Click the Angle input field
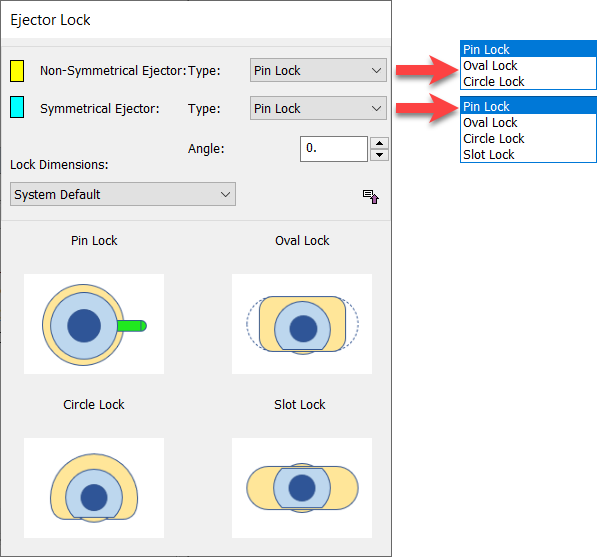597x557 pixels. (x=334, y=149)
